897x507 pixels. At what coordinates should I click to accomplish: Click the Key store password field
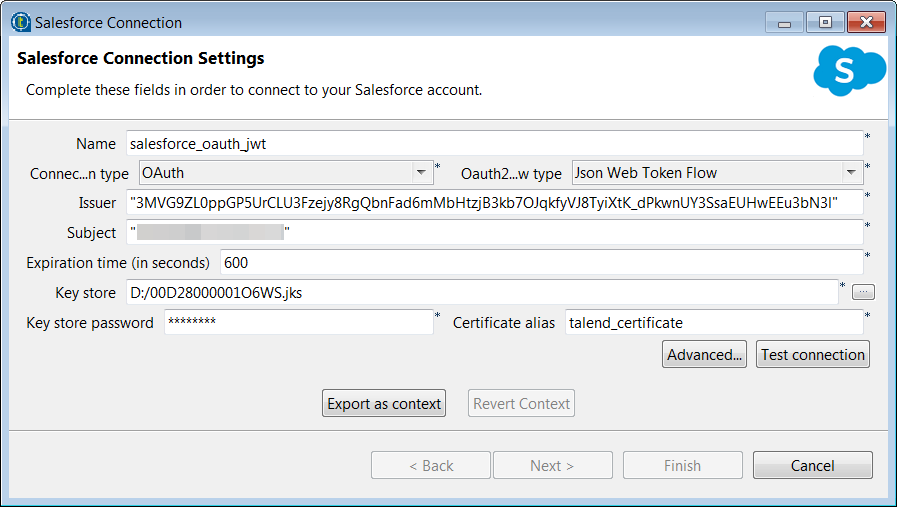point(298,323)
